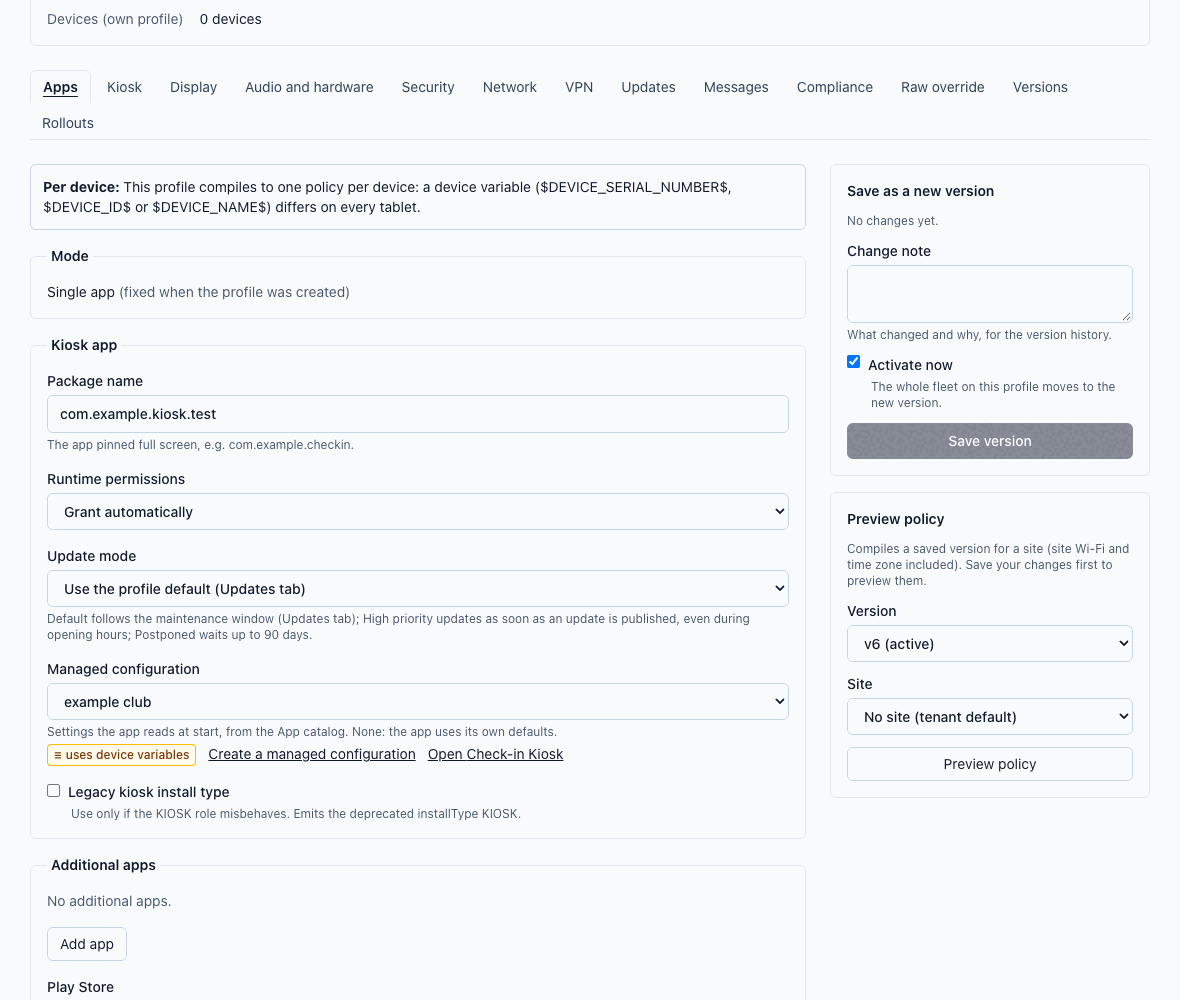Click the Preview policy button
Screen dimensions: 1180x1000
pos(990,764)
